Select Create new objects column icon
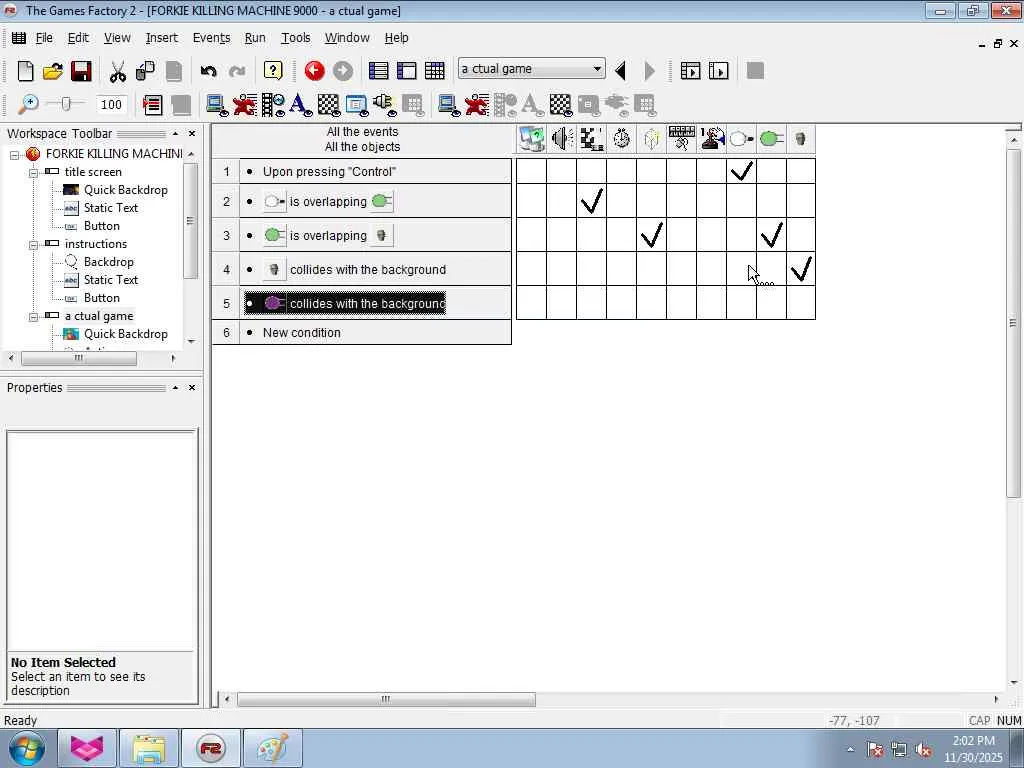The image size is (1024, 768). tap(652, 139)
